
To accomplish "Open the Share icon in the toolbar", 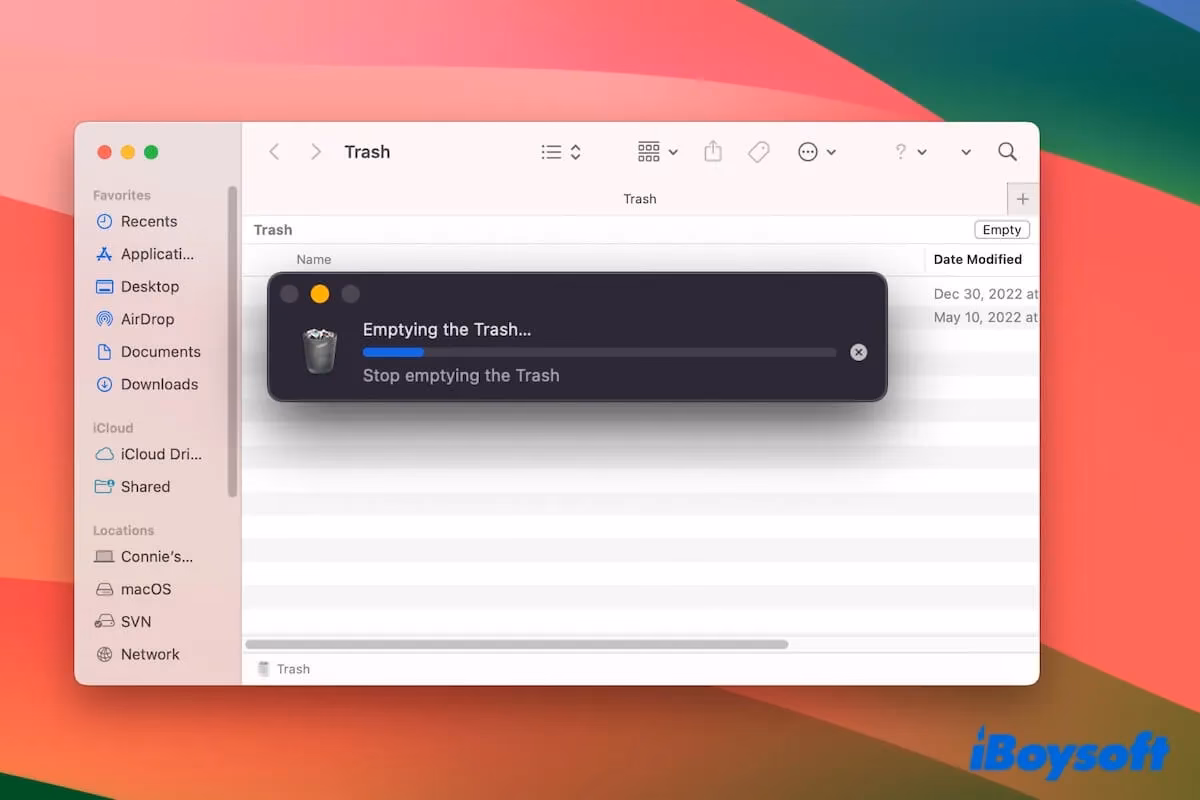I will 713,151.
